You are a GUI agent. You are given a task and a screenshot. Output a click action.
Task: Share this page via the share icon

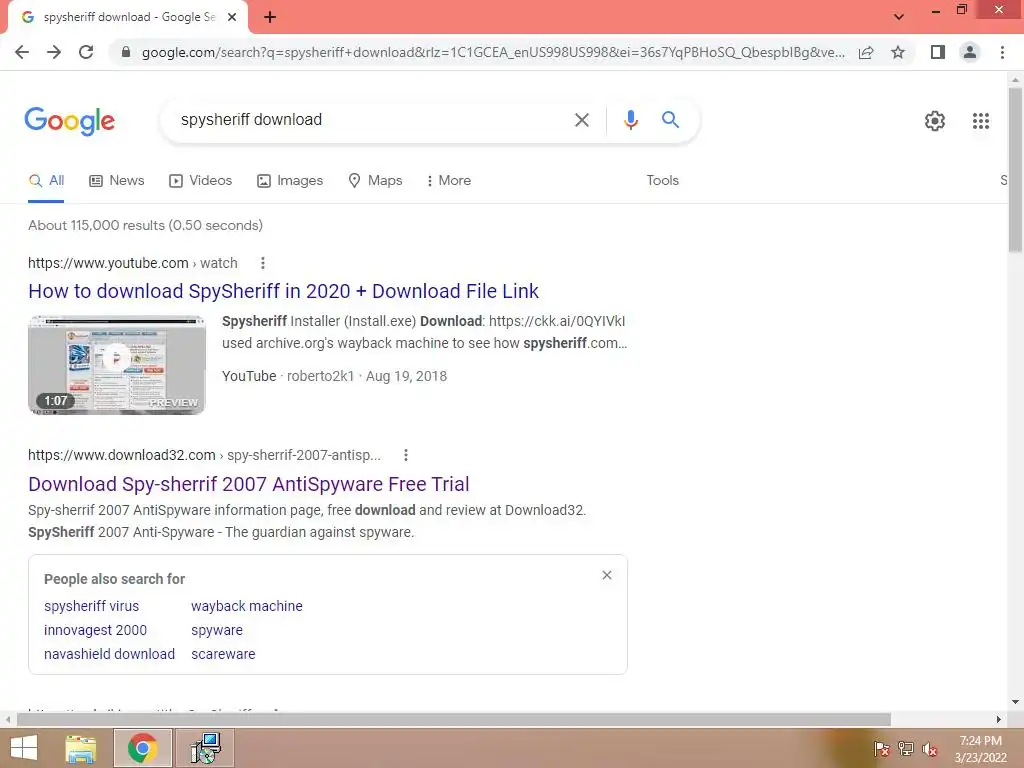866,52
